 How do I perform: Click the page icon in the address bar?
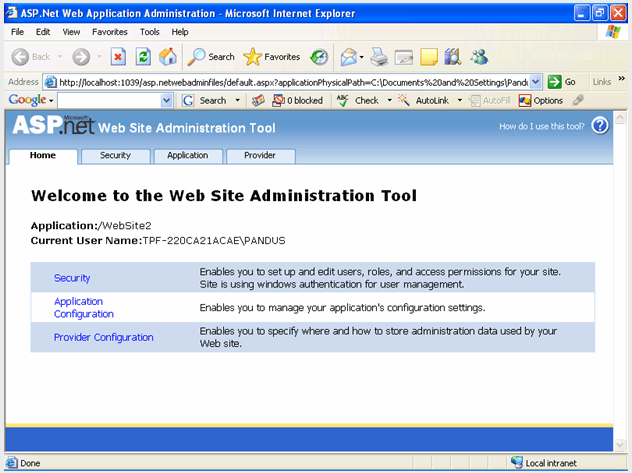click(x=50, y=82)
